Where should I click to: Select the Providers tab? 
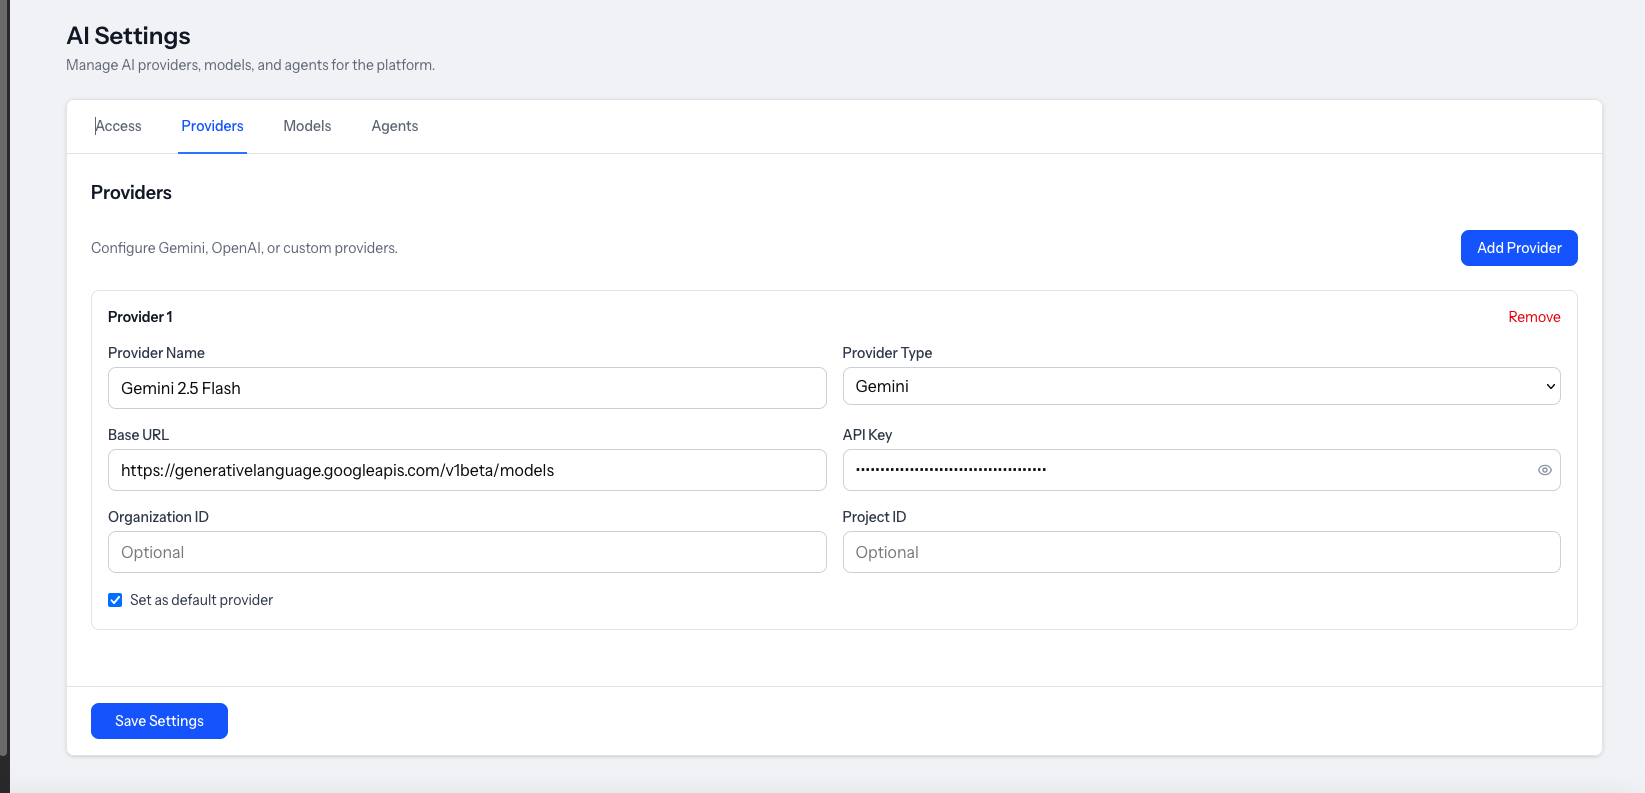(x=212, y=126)
